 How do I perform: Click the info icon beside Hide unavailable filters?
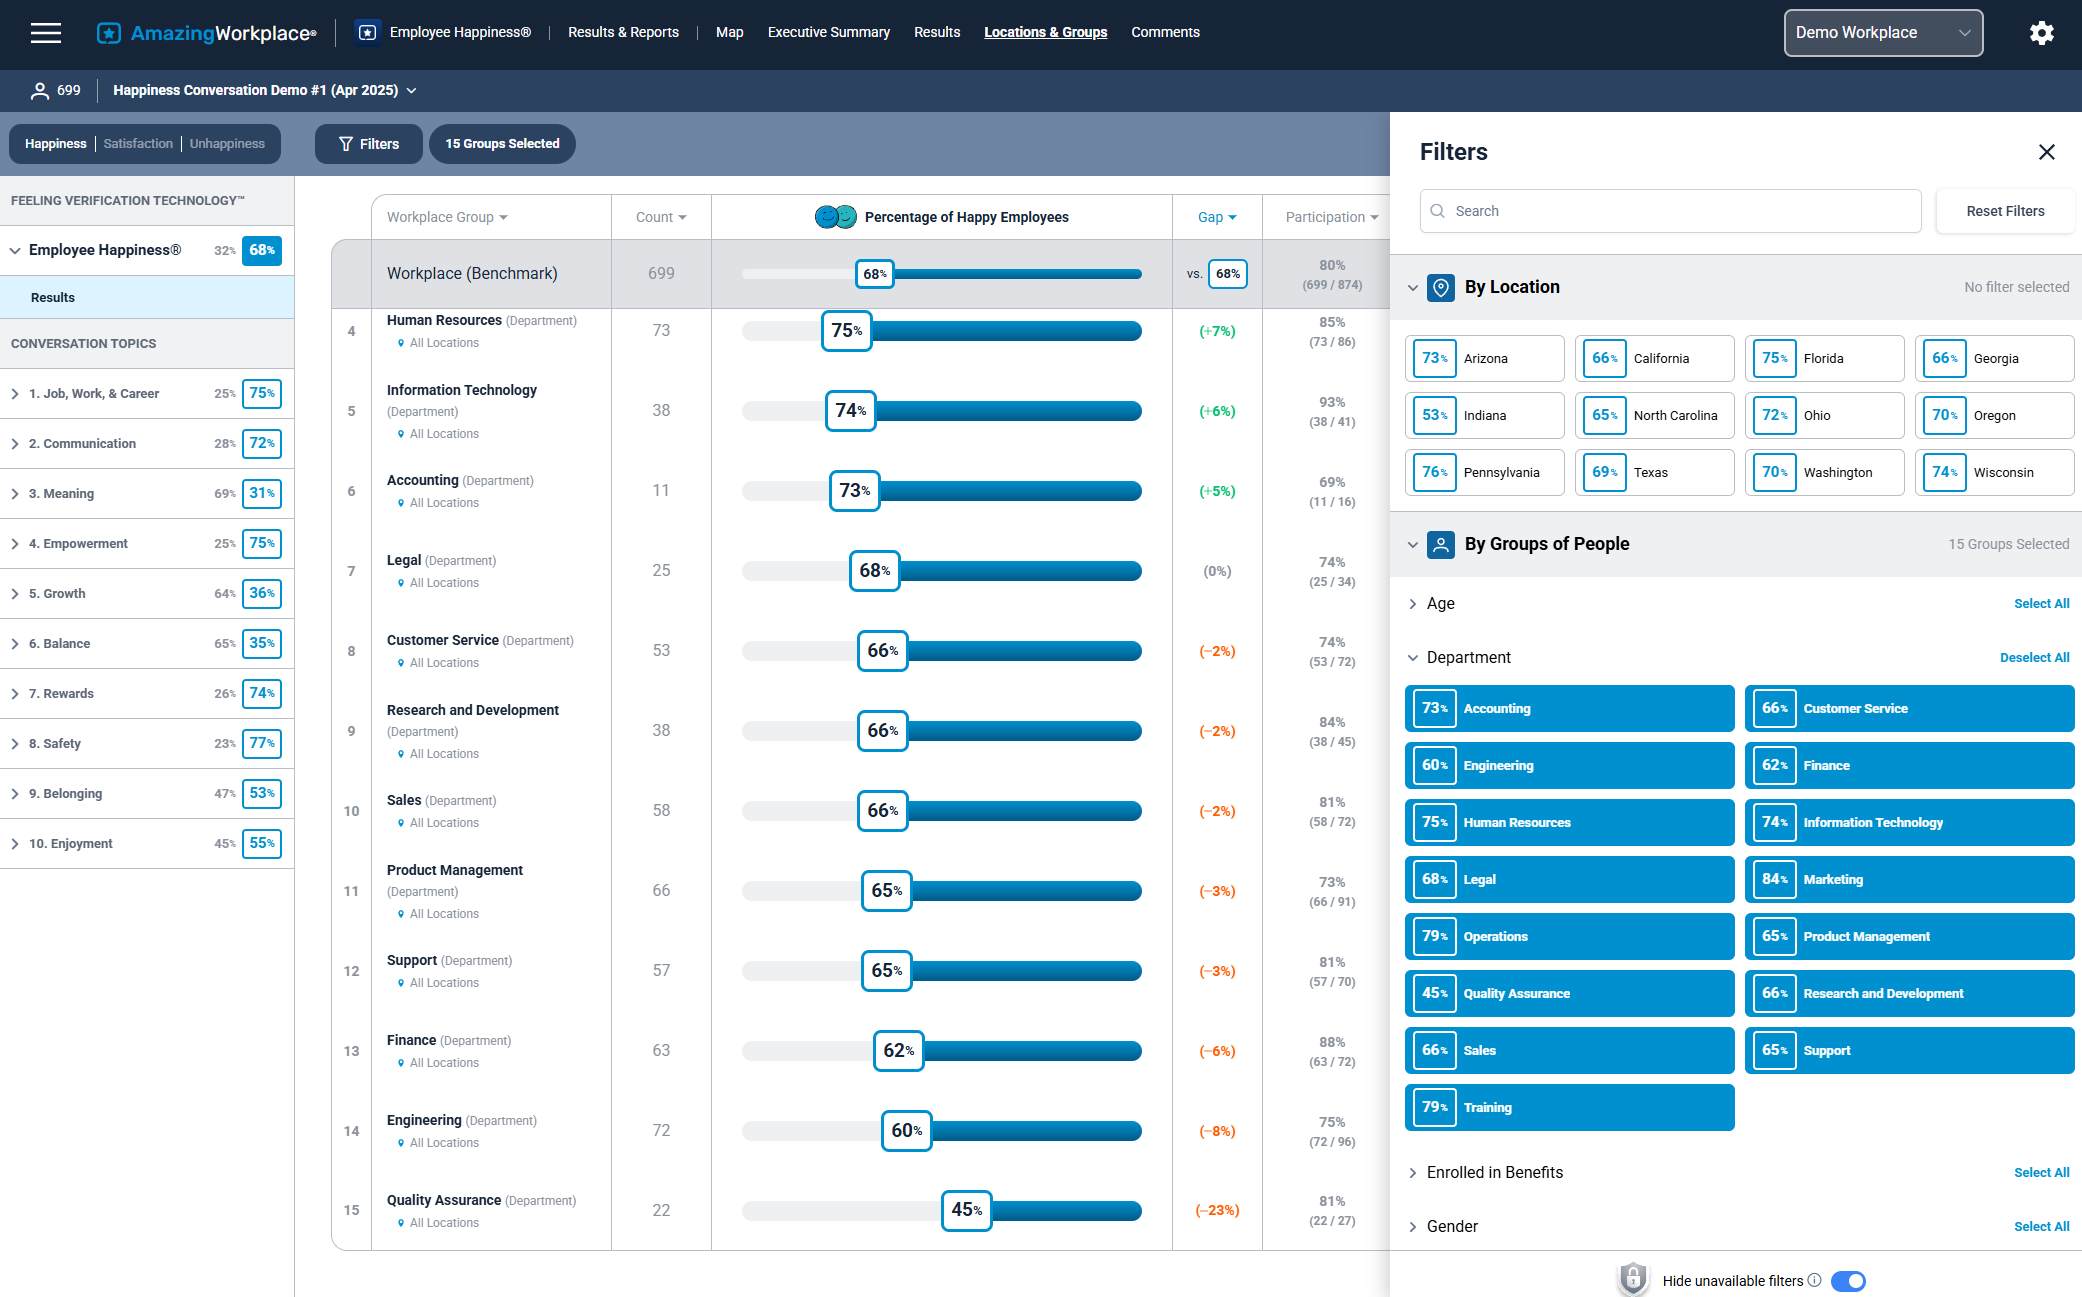click(1814, 1280)
